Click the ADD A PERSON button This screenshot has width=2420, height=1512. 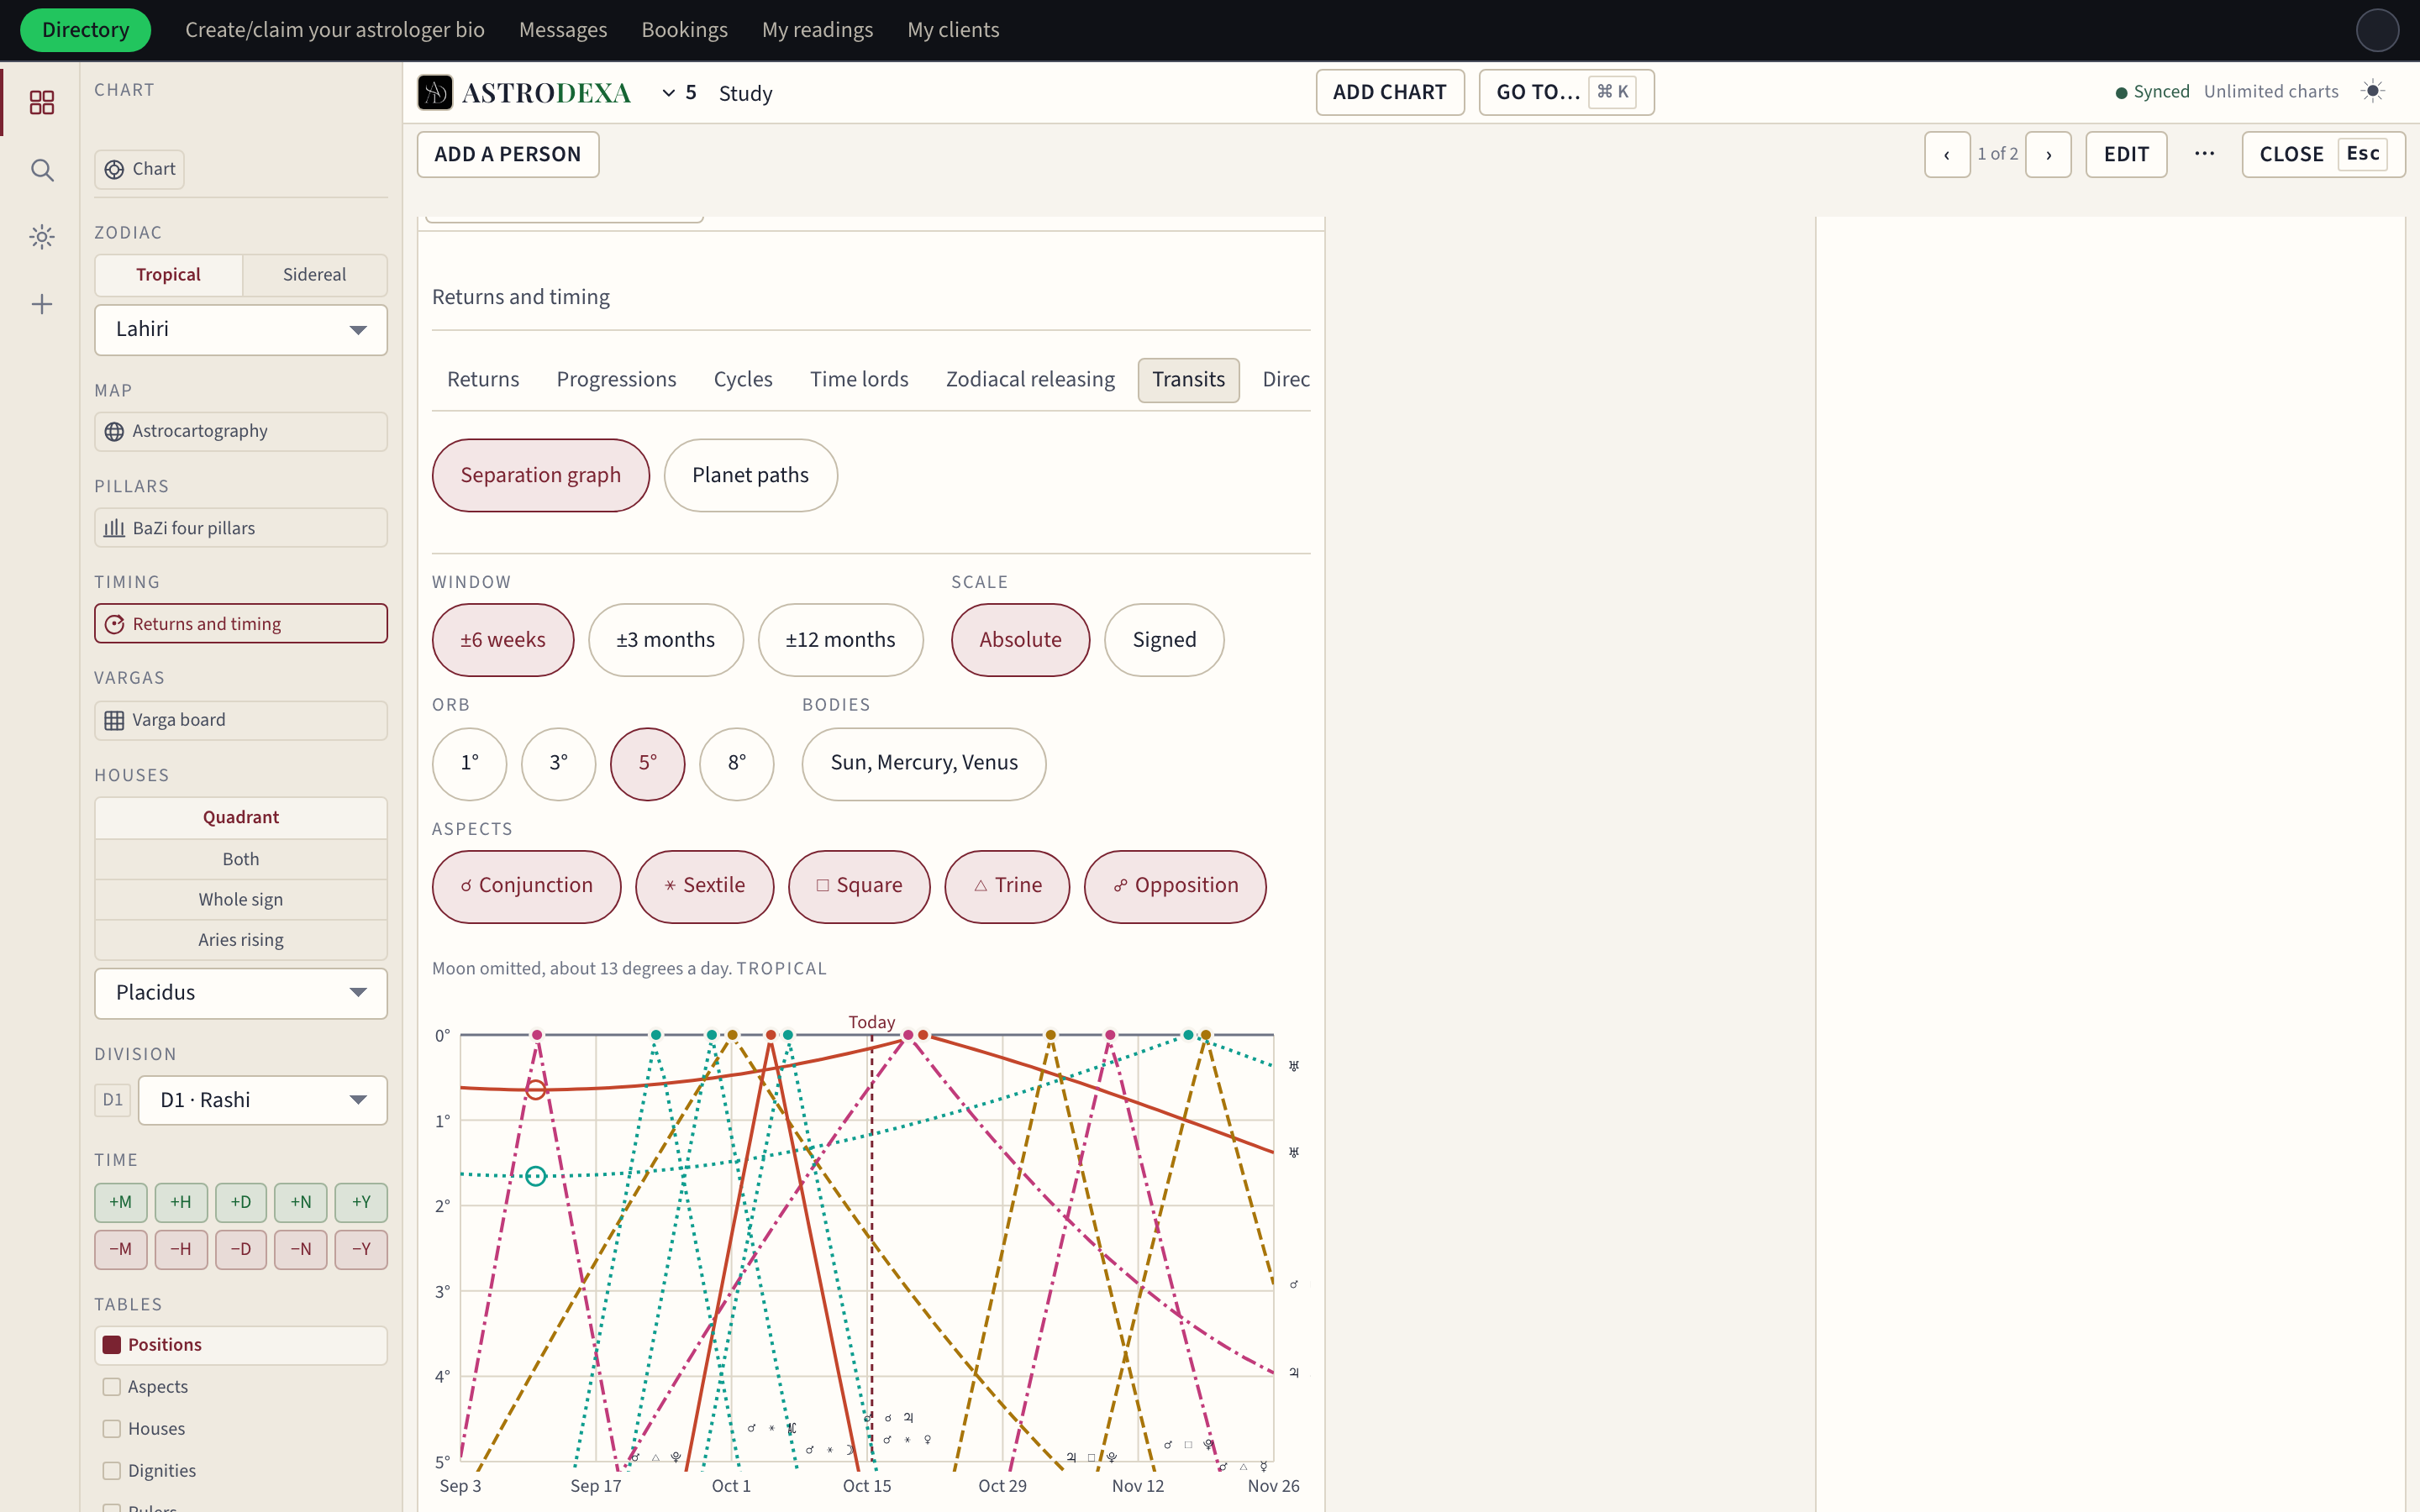click(x=508, y=155)
